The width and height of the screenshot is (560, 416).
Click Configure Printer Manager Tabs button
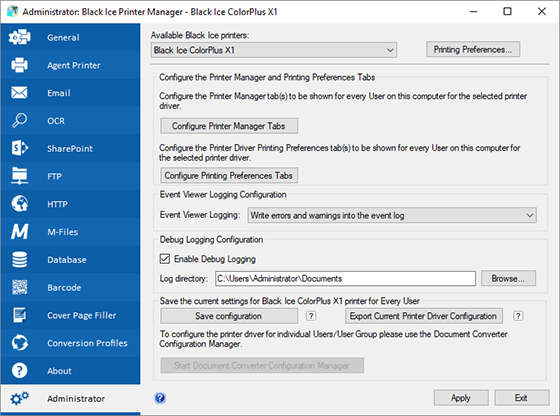229,126
